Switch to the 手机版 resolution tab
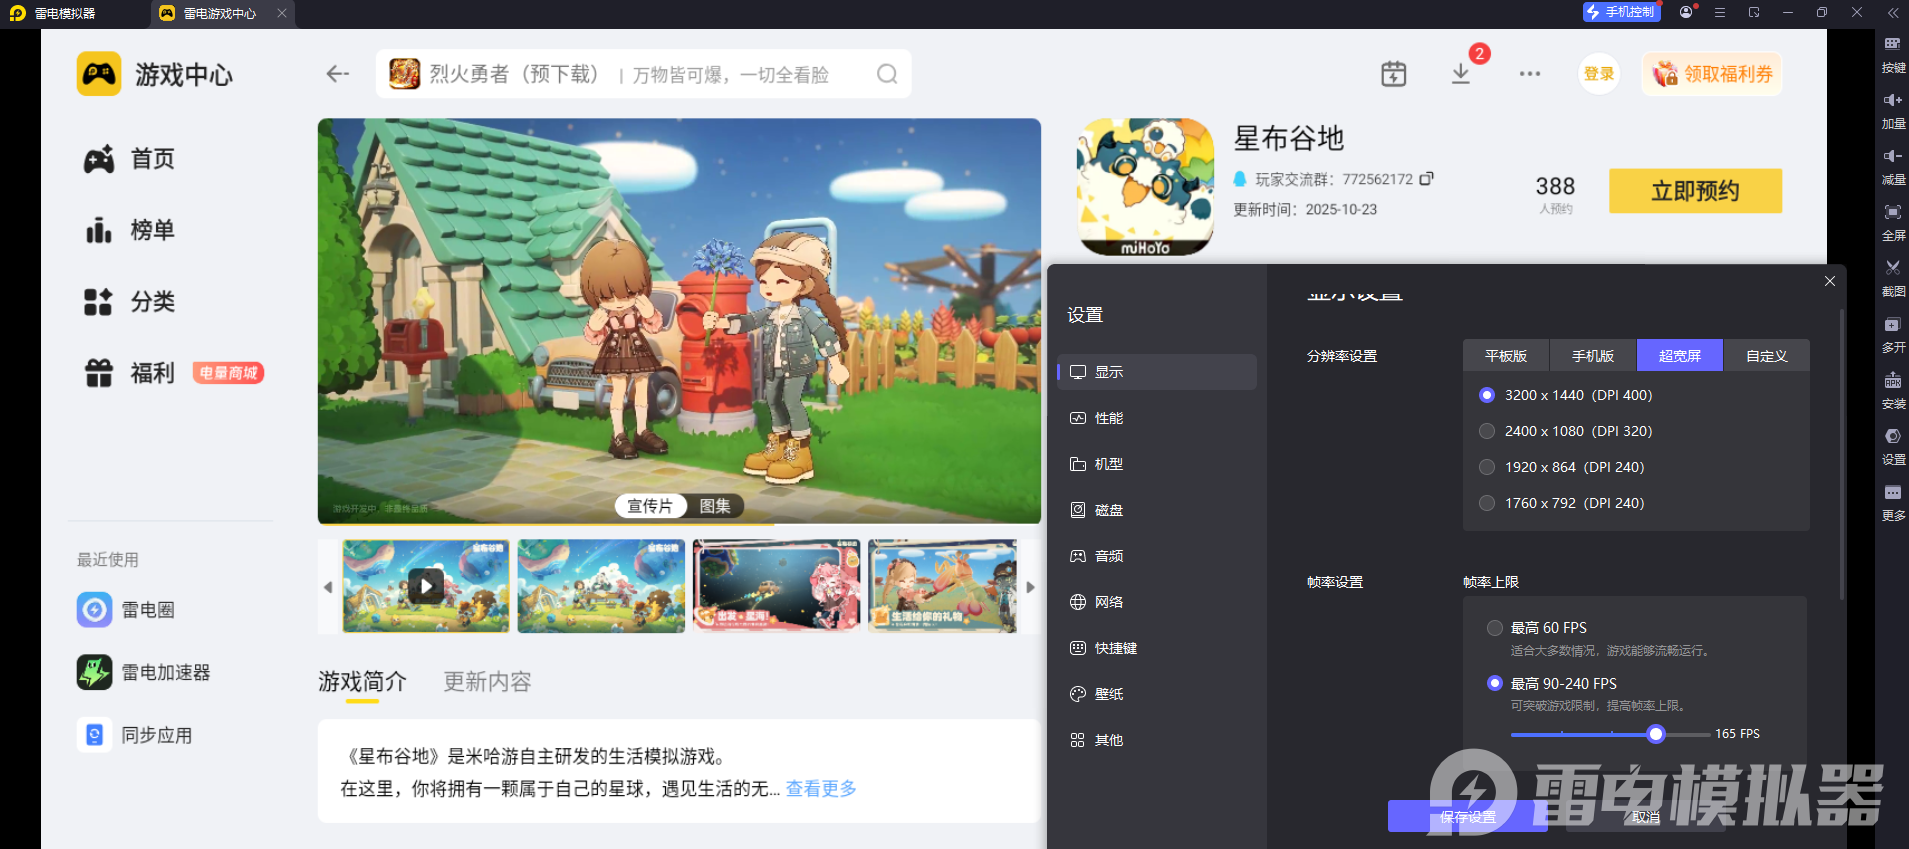This screenshot has height=849, width=1909. pos(1593,356)
